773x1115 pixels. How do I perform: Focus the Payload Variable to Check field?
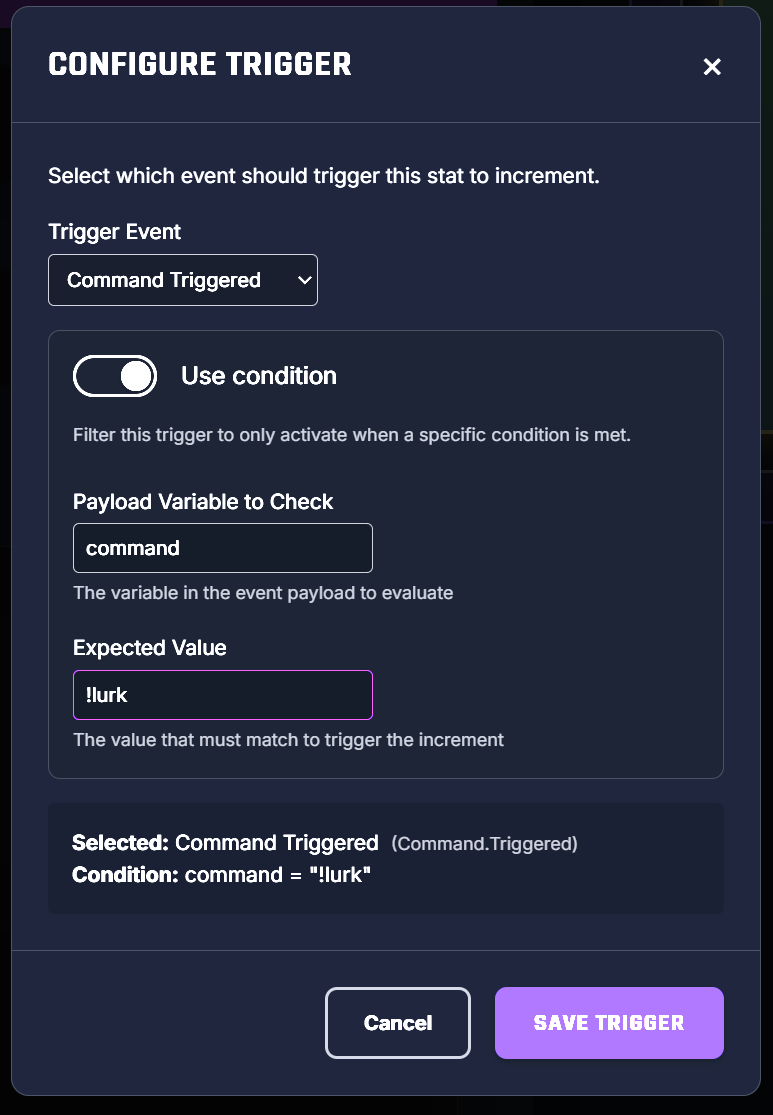222,548
